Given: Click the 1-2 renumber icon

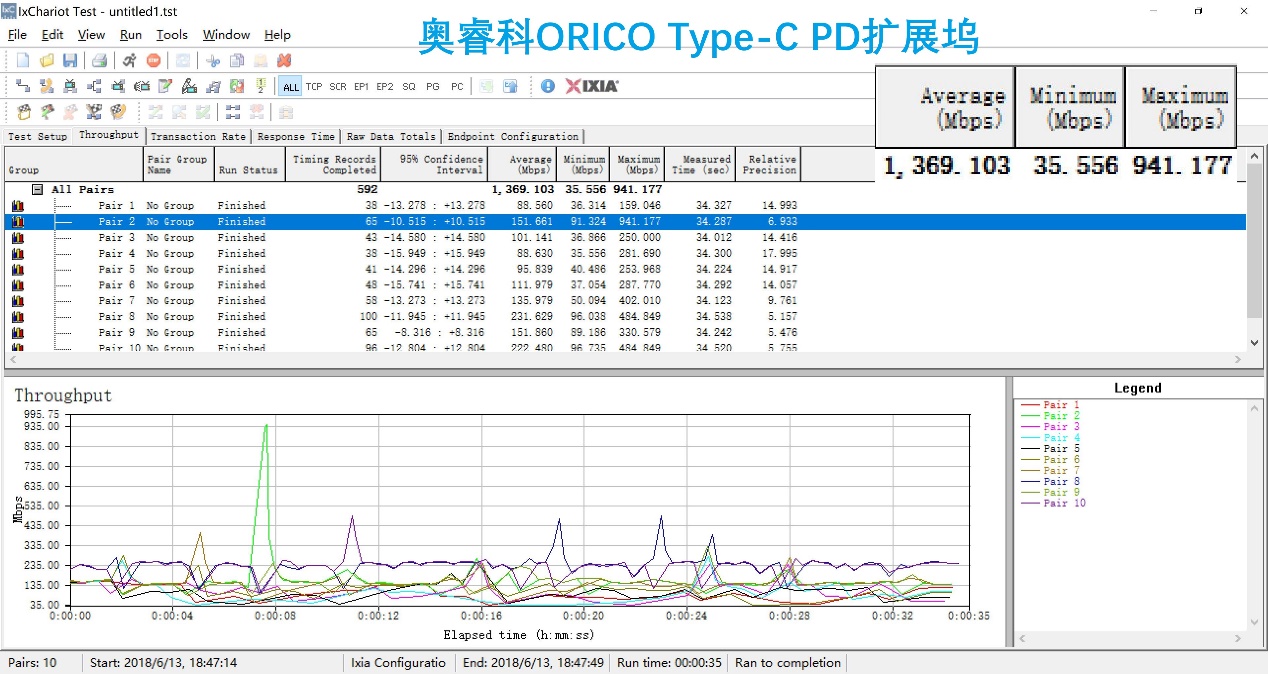Looking at the screenshot, I should 261,86.
